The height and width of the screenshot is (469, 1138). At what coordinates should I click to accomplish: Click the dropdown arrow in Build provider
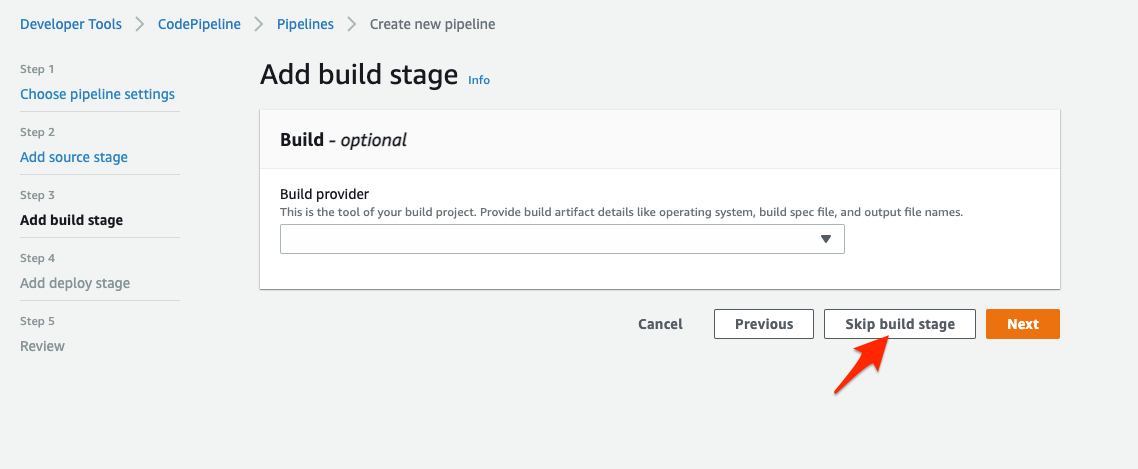pos(826,239)
